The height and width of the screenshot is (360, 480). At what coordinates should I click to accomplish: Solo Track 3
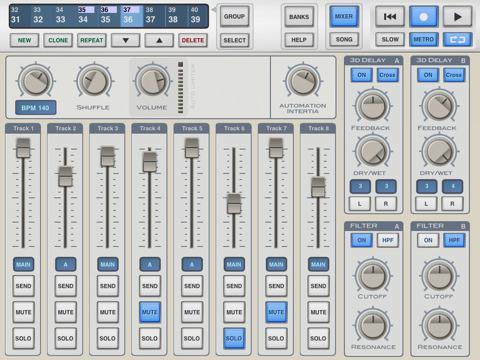(108, 338)
